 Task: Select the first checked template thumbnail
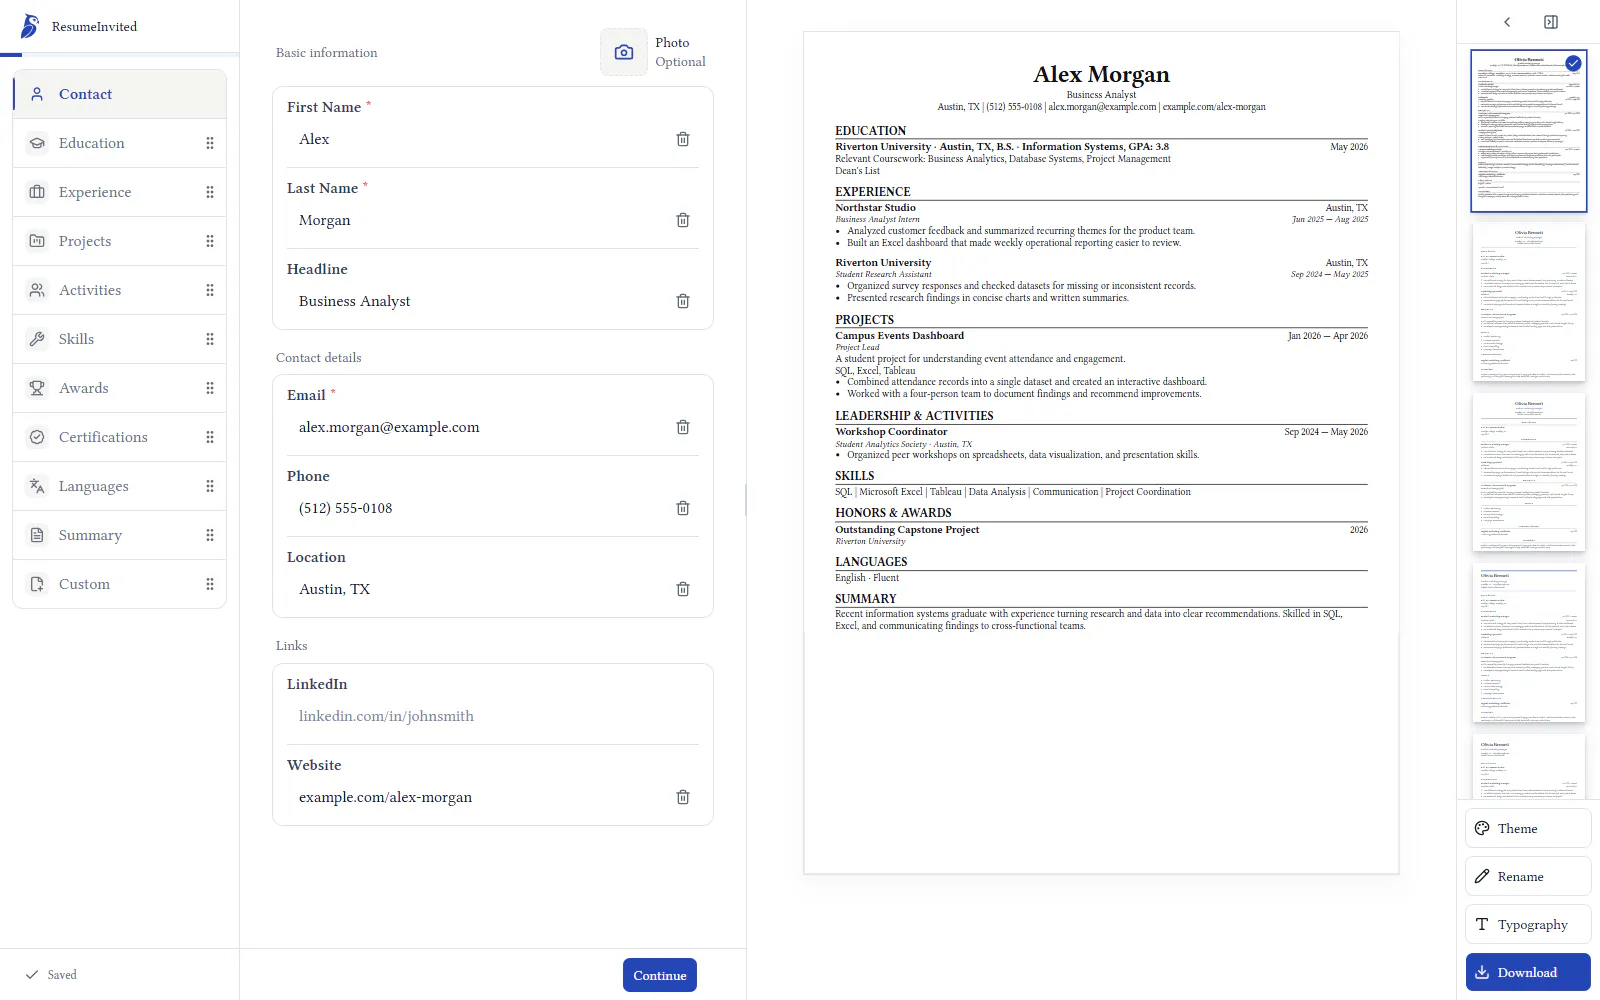pos(1529,131)
